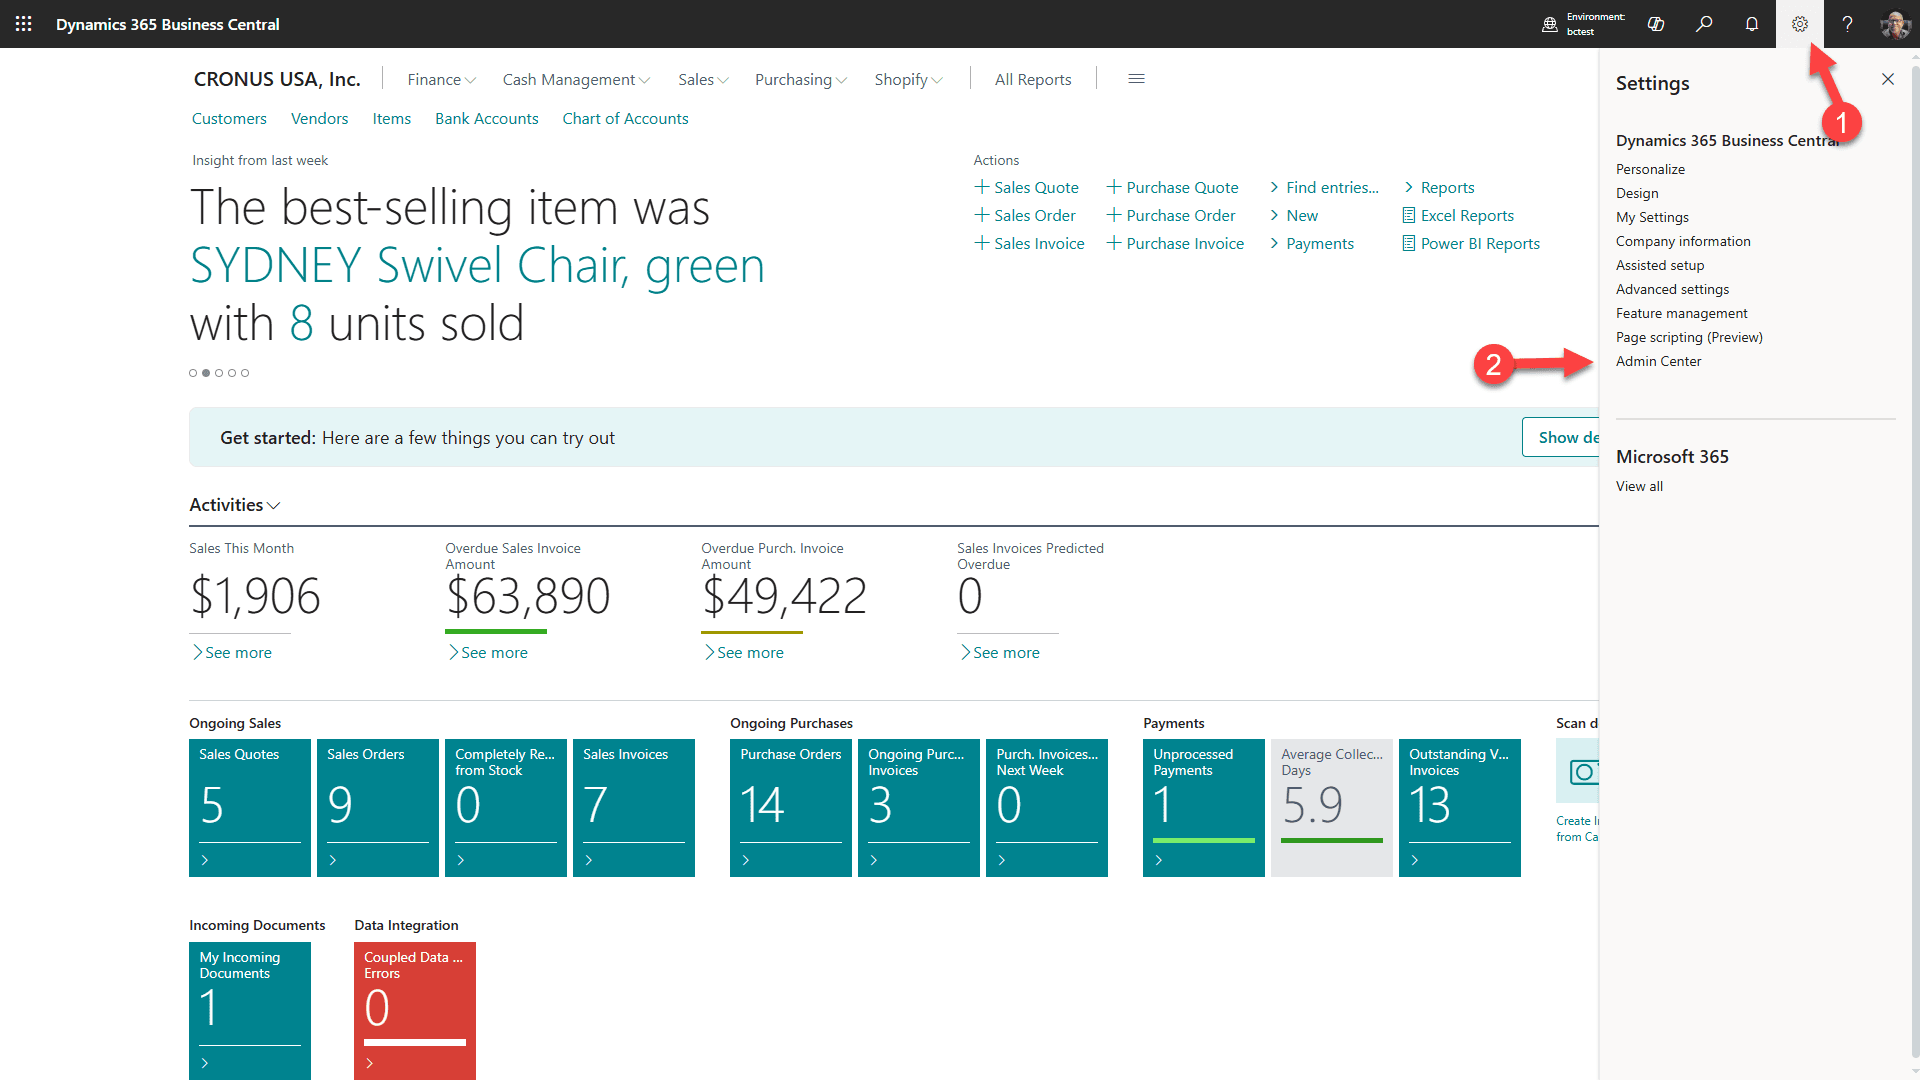Expand the Cash Management dropdown

(576, 79)
